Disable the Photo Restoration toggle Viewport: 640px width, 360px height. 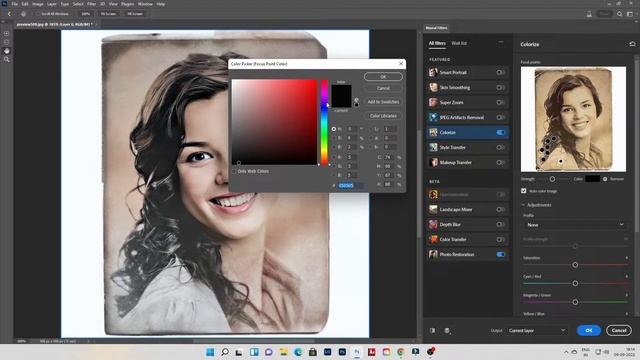[500, 254]
